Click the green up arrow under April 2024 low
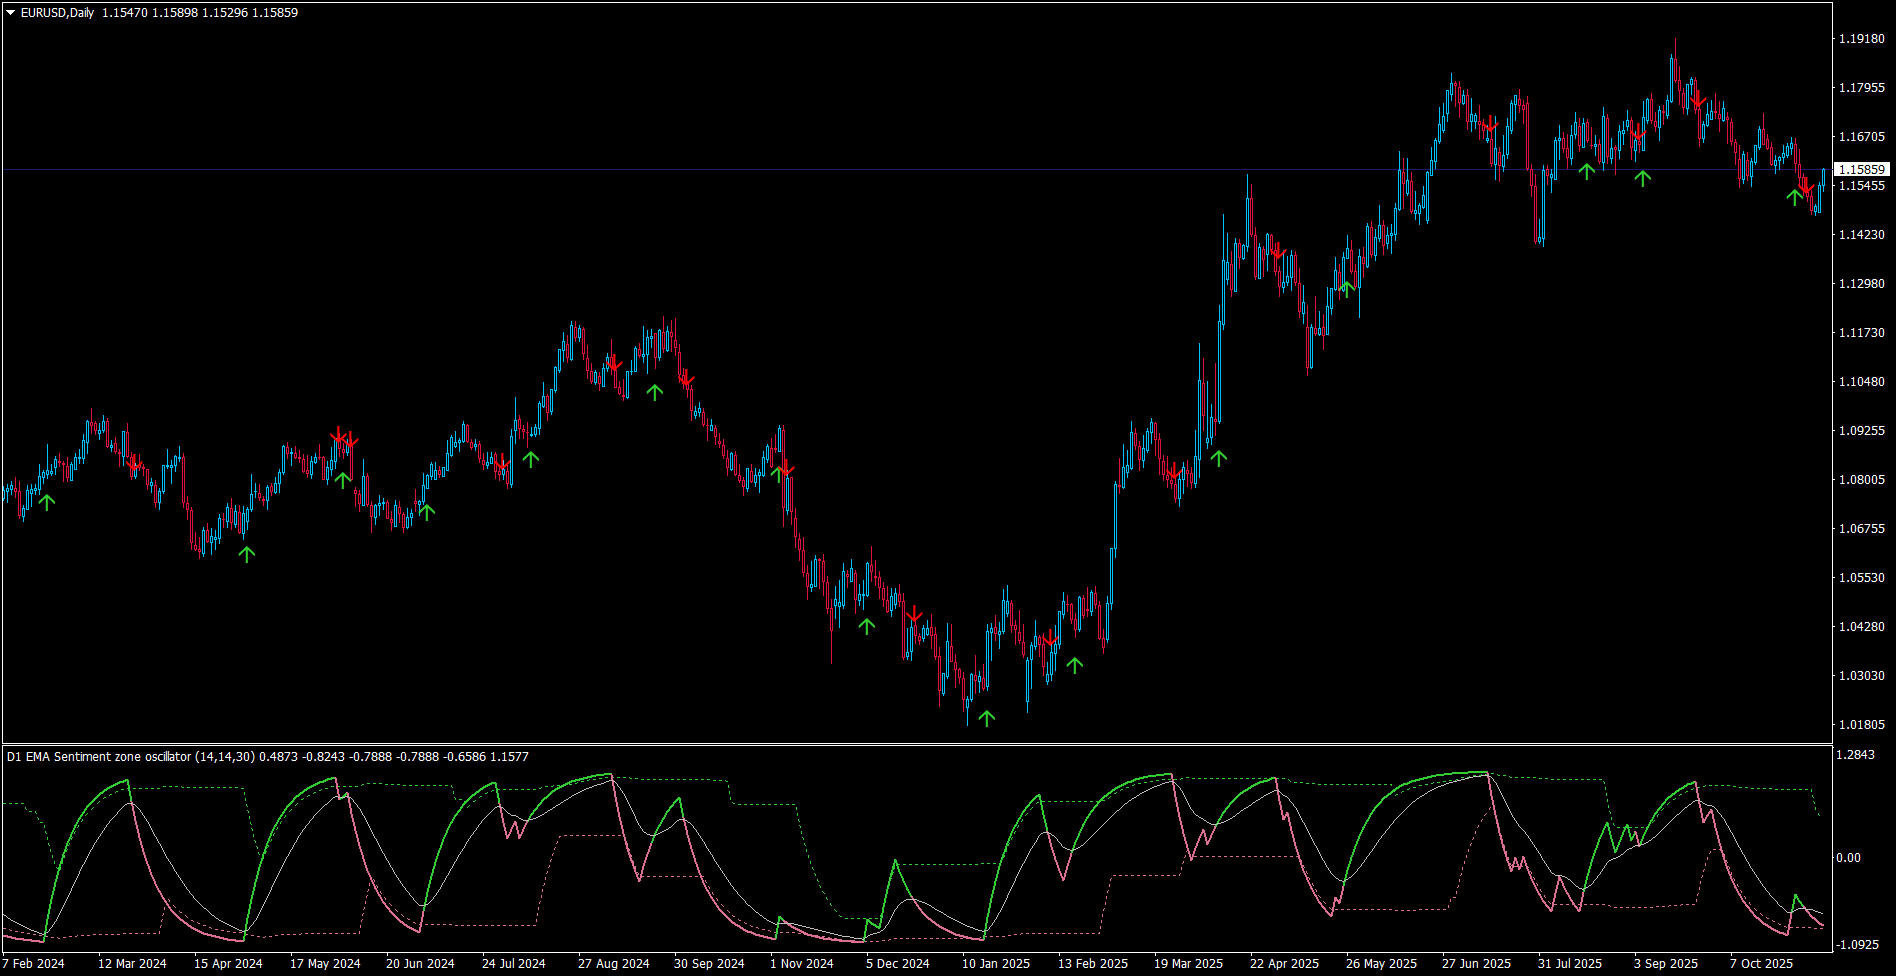The image size is (1896, 976). pos(247,554)
